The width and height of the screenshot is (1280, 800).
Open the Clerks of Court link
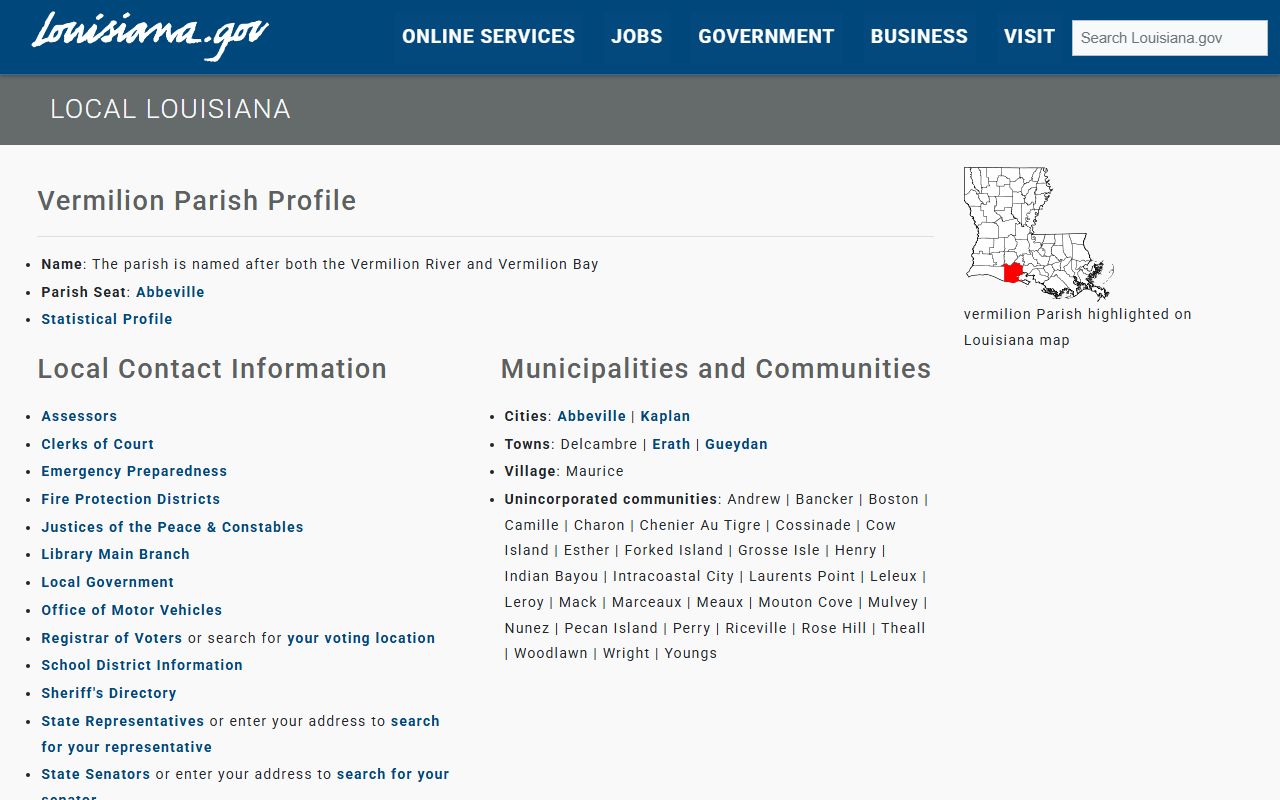pos(97,444)
